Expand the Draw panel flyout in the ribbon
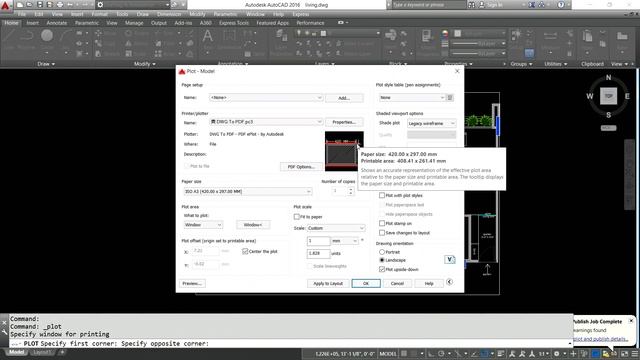 click(46, 64)
